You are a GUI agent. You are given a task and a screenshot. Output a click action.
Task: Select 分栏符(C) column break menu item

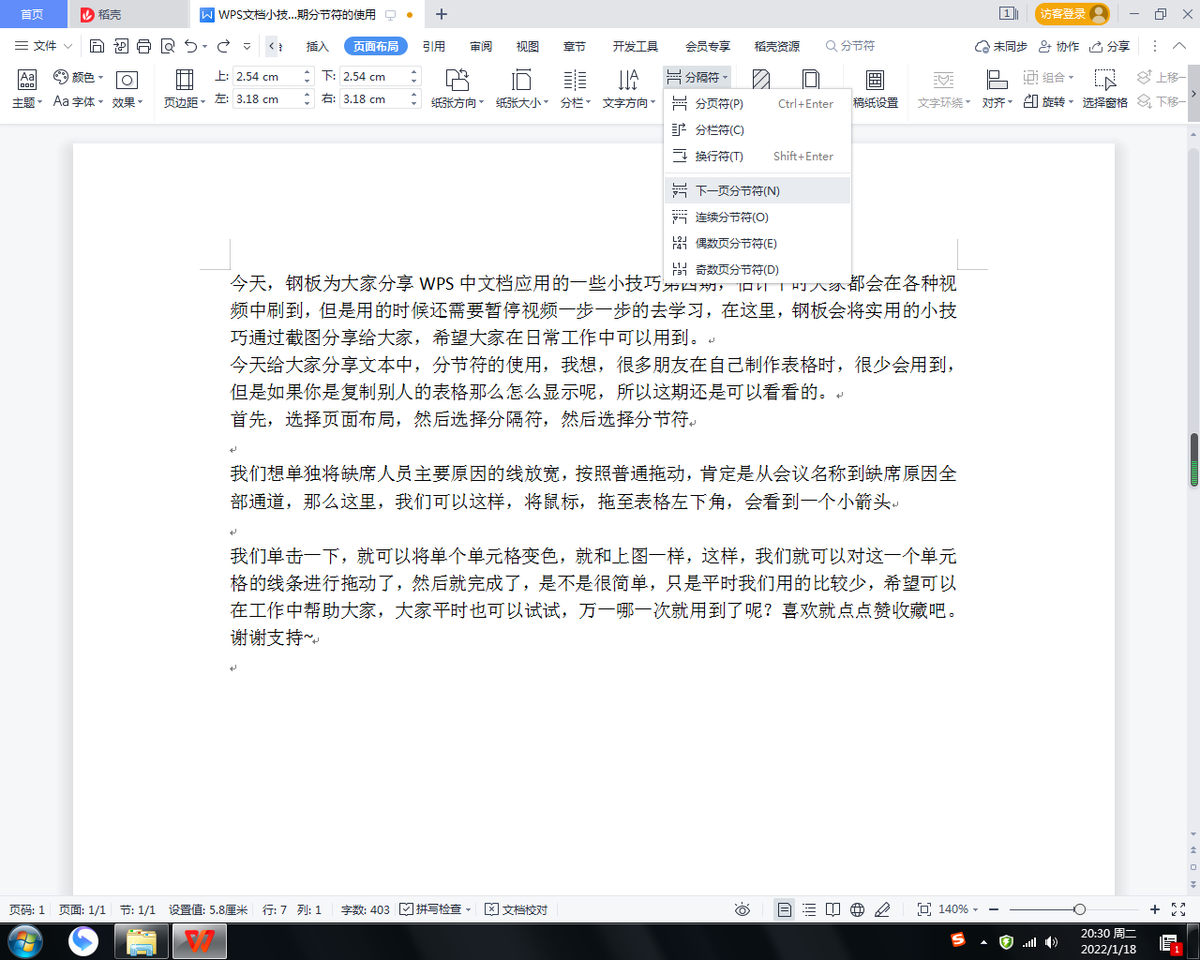[757, 130]
